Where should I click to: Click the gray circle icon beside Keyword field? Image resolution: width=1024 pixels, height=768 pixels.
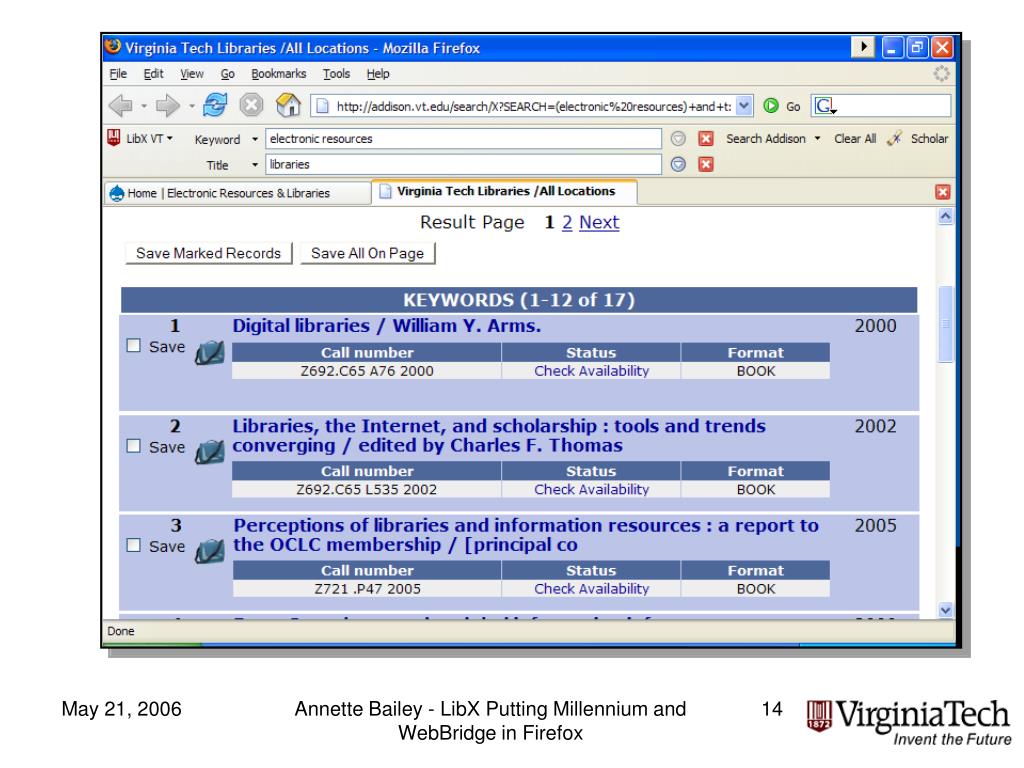coord(679,138)
